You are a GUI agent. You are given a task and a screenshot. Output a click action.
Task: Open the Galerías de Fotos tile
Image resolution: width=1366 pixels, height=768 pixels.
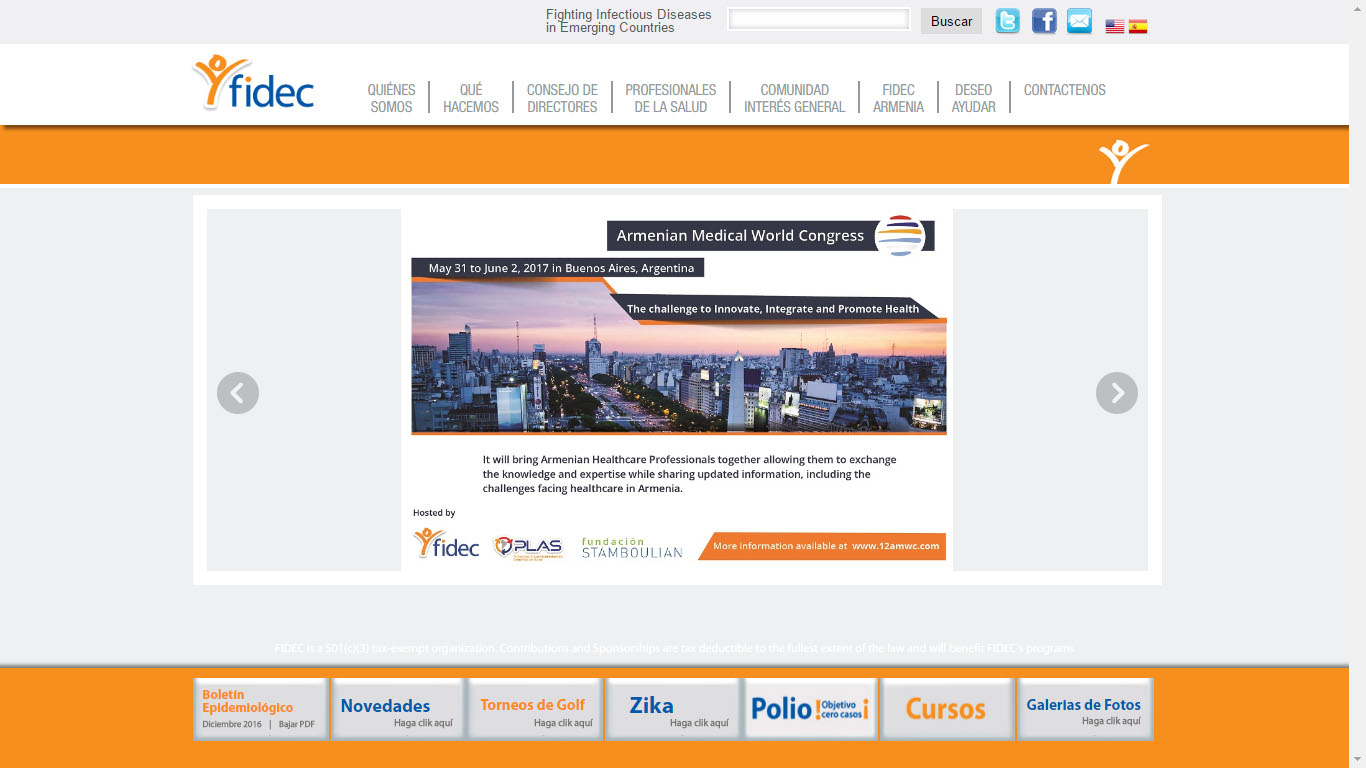pyautogui.click(x=1085, y=709)
